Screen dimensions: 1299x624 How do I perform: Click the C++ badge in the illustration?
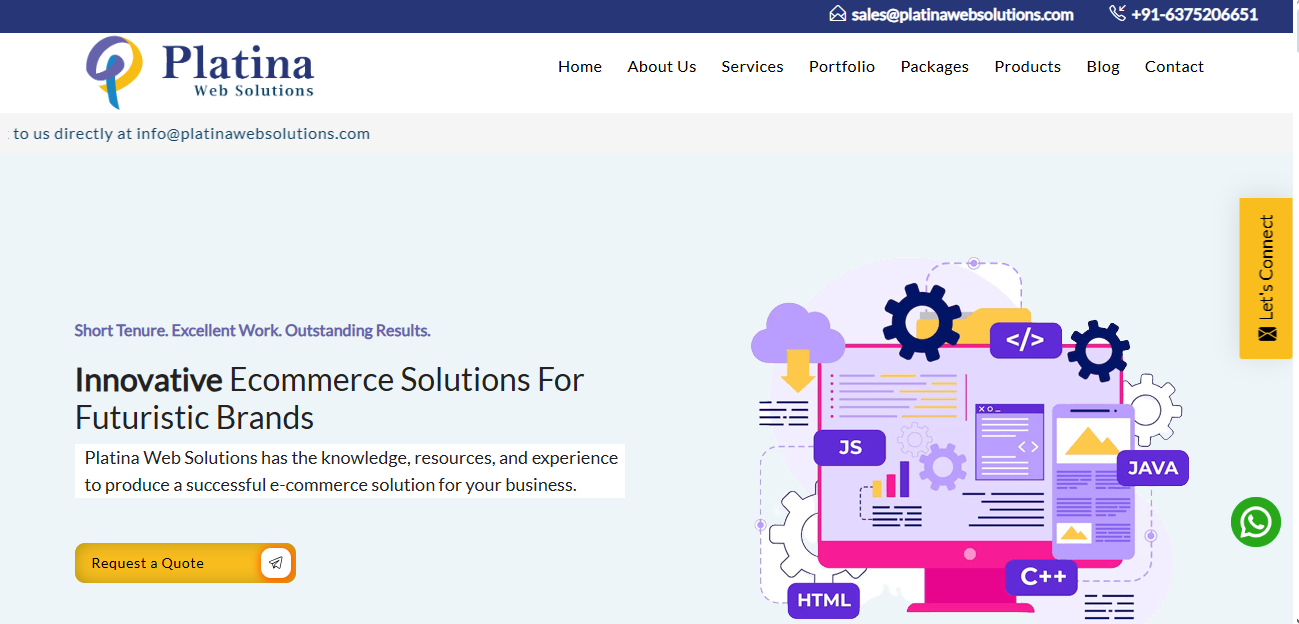tap(1042, 577)
